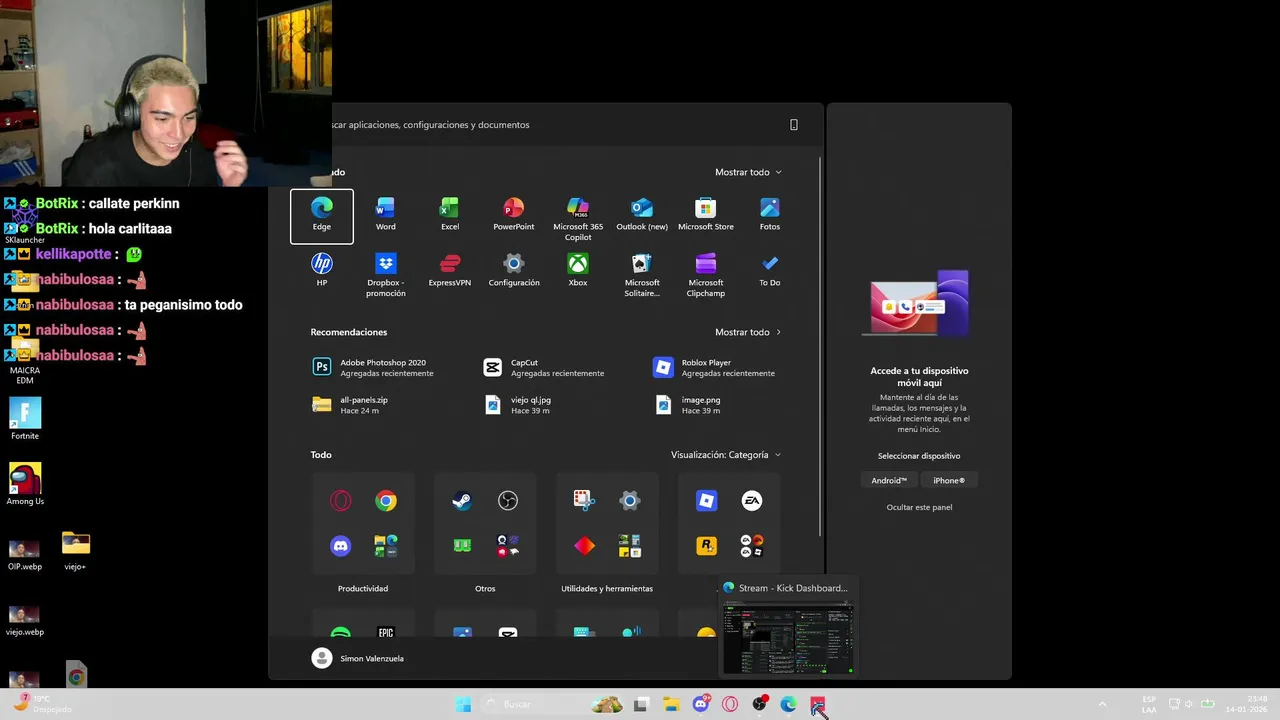Open the grouped apps folder in Otros

508,546
